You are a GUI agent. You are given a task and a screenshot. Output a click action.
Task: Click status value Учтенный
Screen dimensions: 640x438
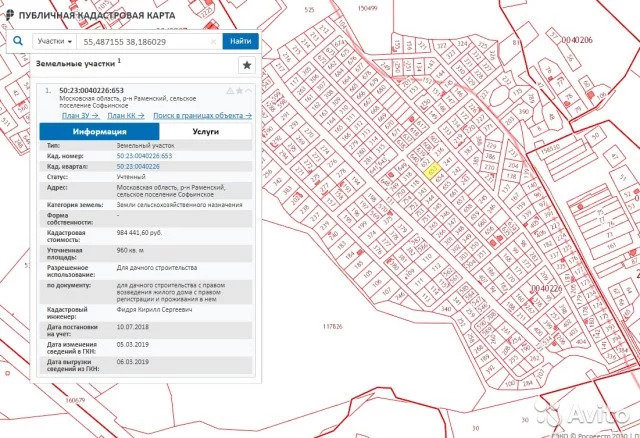(x=131, y=177)
